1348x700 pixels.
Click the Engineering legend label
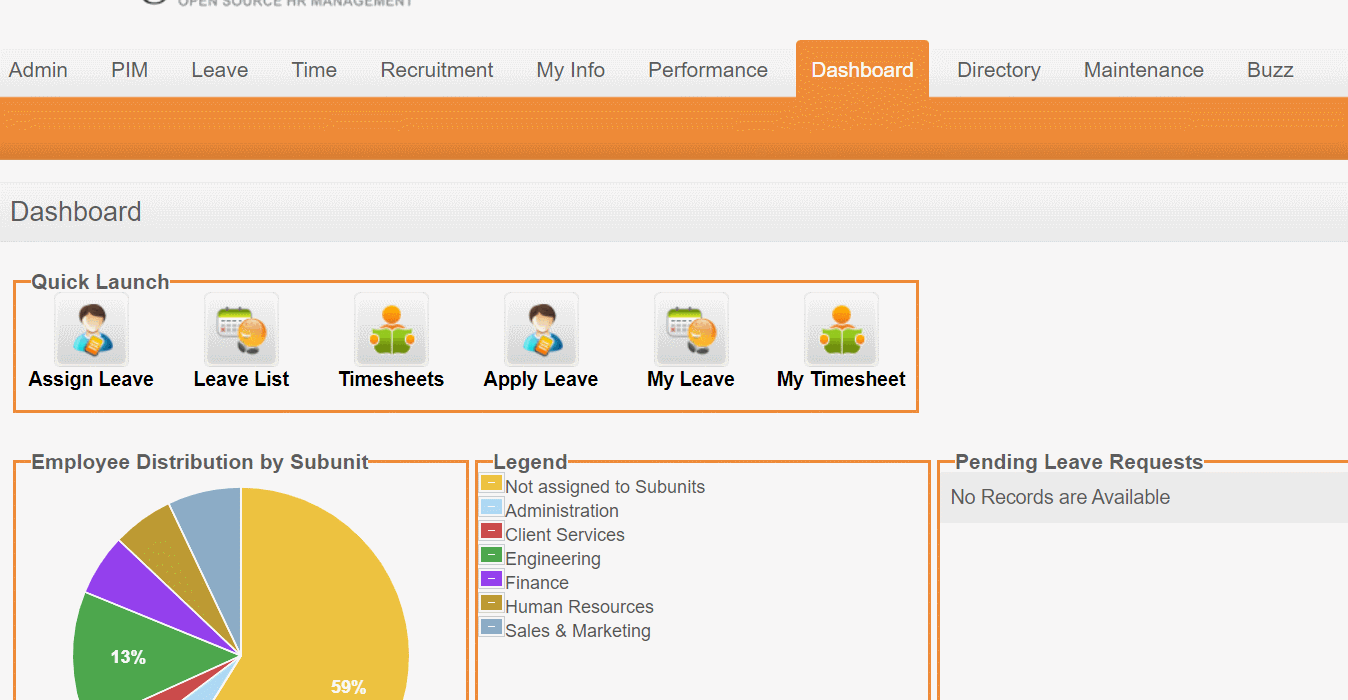pos(553,559)
